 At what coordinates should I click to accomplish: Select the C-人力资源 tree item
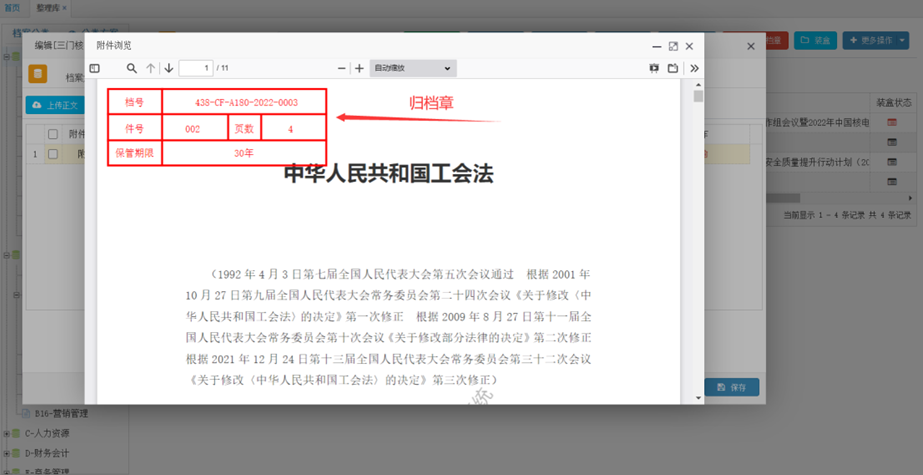click(x=47, y=434)
